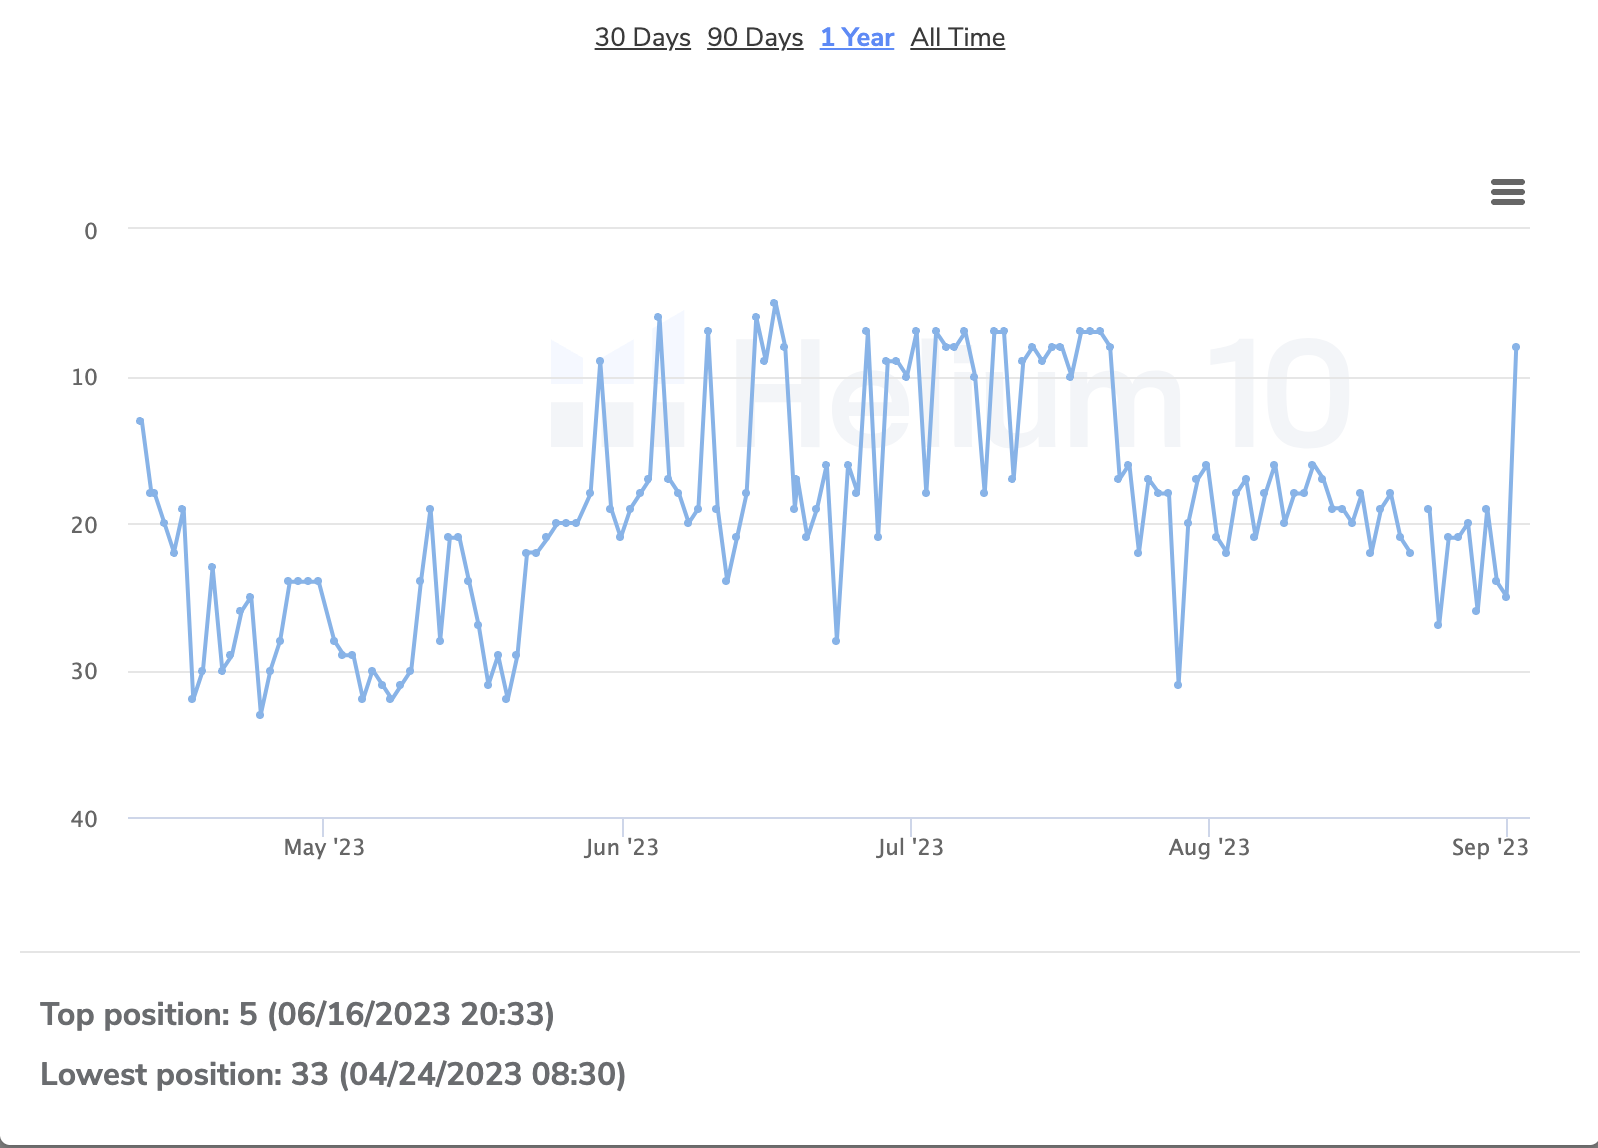Switch to the 30 Days range
Viewport: 1598px width, 1148px height.
tap(642, 38)
